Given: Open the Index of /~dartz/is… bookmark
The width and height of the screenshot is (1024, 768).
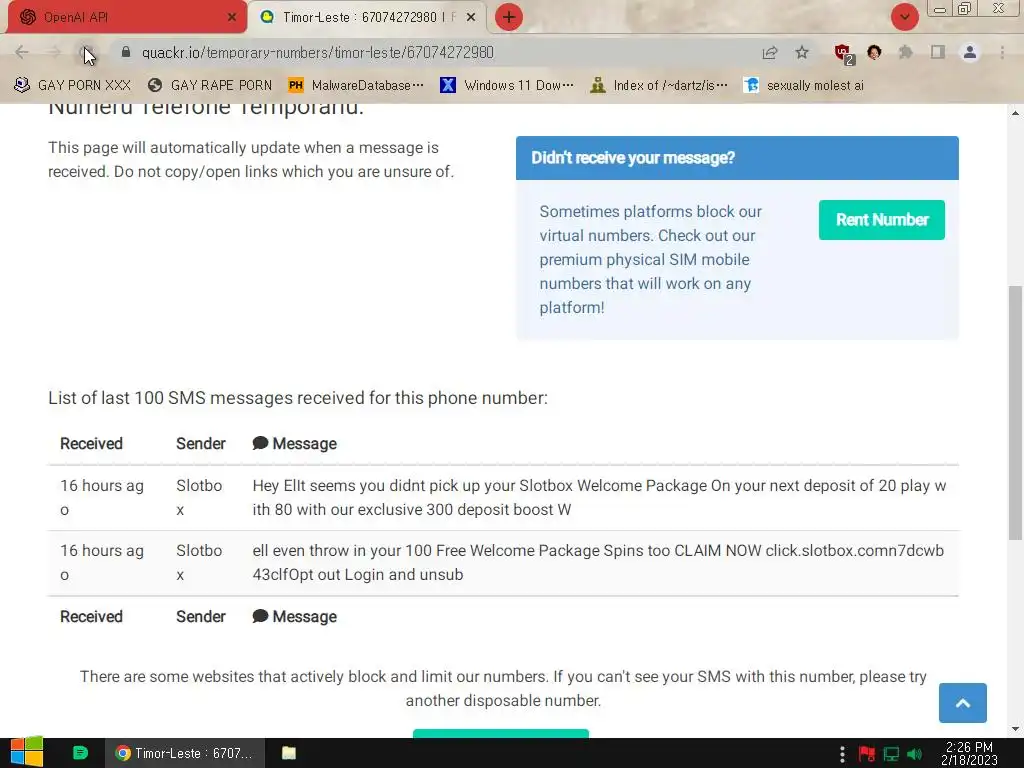Looking at the screenshot, I should coord(658,85).
